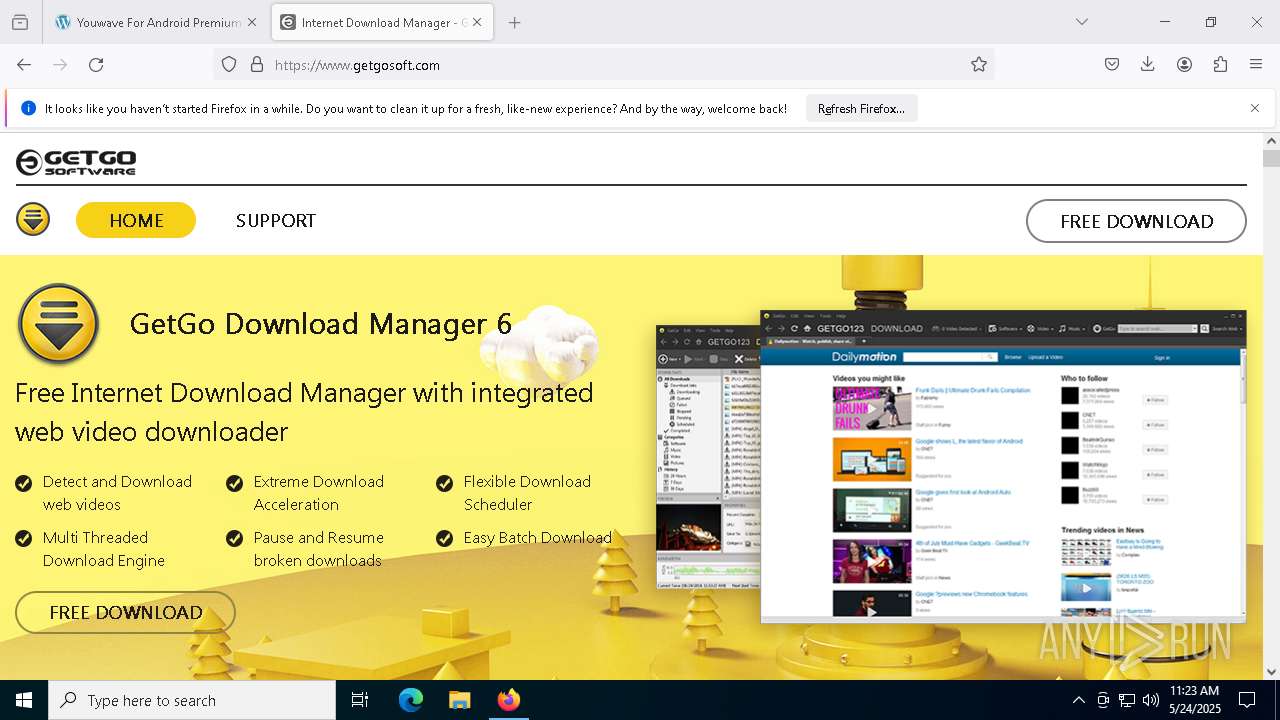
Task: Close the Internet Download Manager tab
Action: tap(477, 22)
